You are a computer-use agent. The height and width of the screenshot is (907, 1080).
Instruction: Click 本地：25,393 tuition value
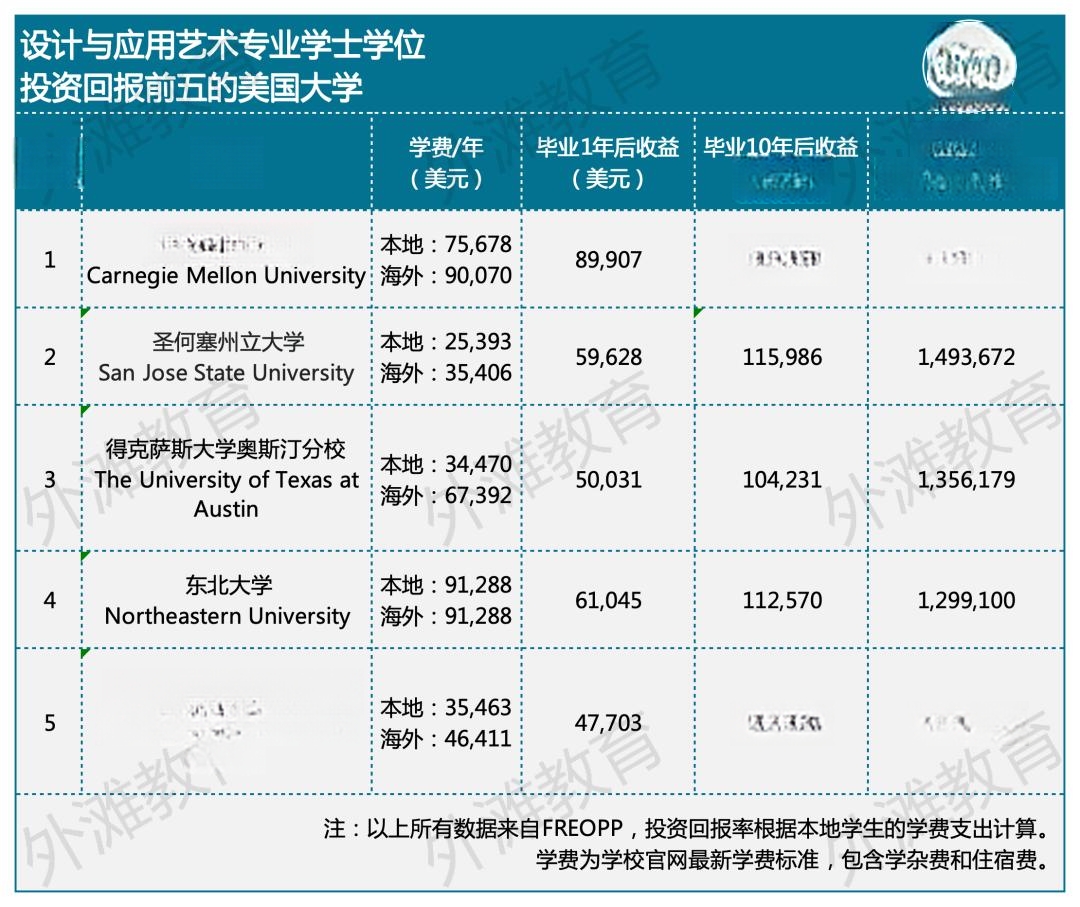tap(446, 342)
